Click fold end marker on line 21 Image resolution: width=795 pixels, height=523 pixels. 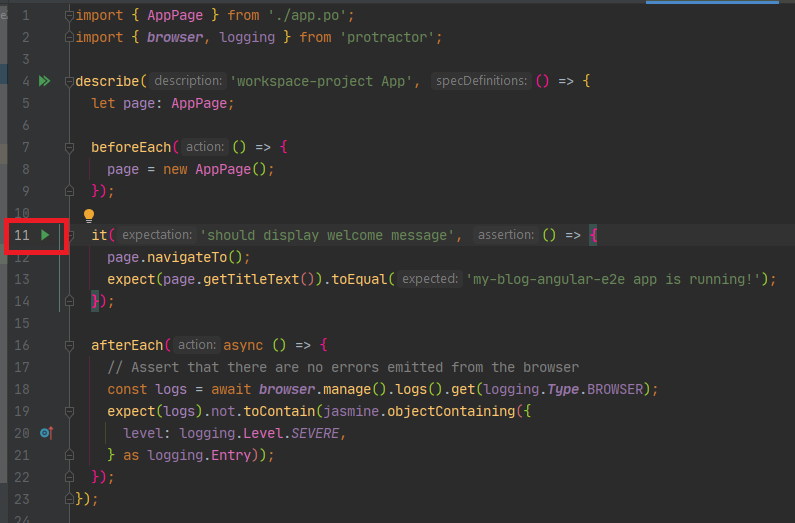(69, 455)
